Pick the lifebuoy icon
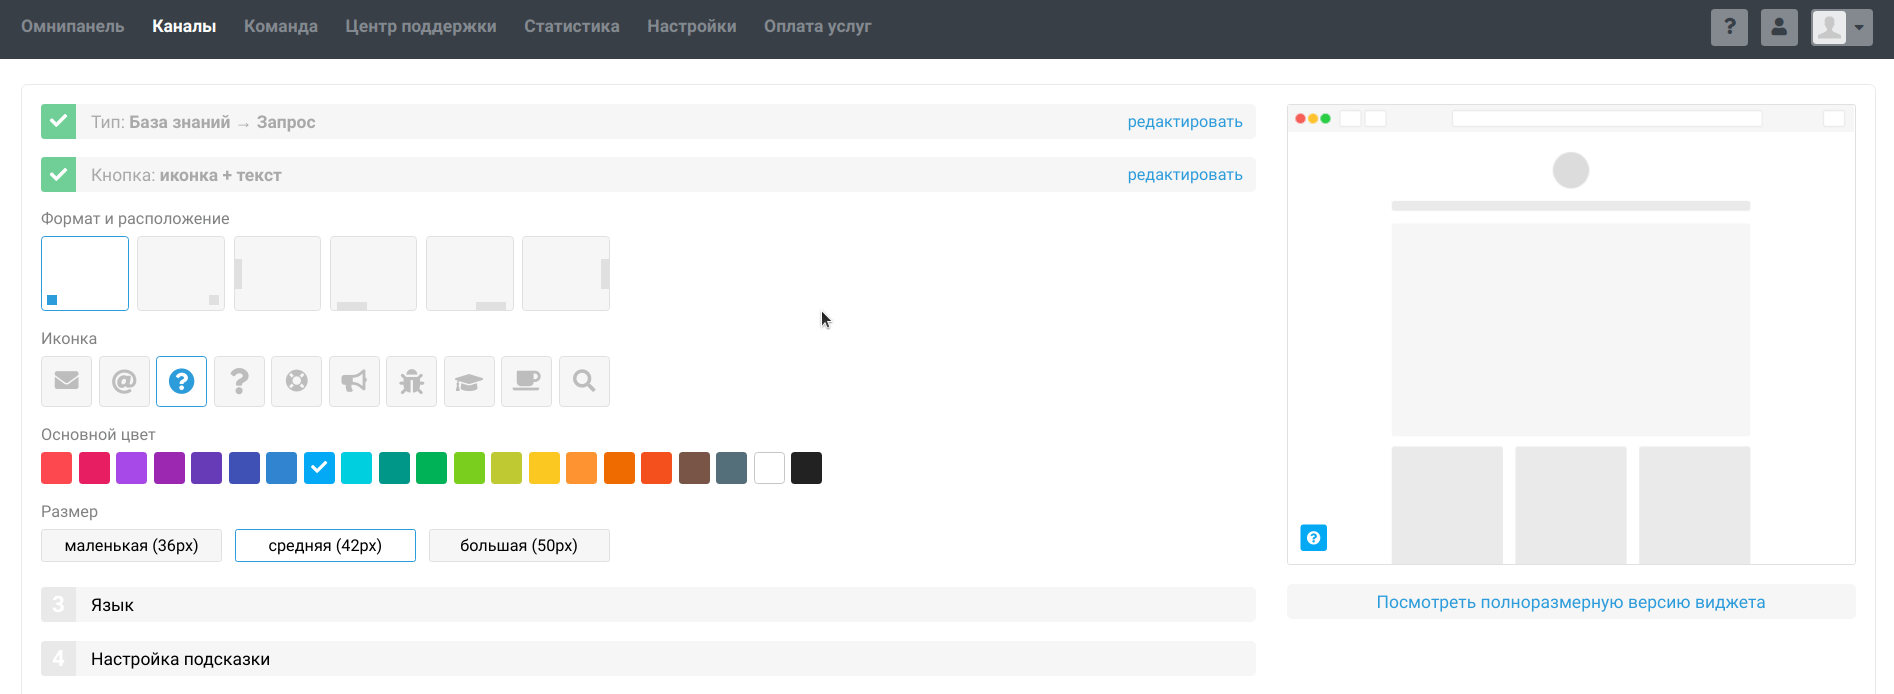The height and width of the screenshot is (694, 1894). coord(297,381)
